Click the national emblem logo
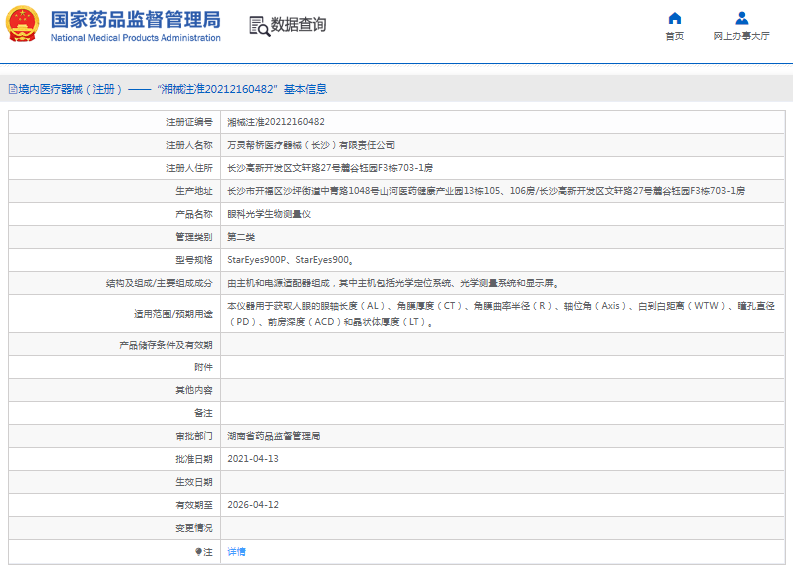 (24, 24)
